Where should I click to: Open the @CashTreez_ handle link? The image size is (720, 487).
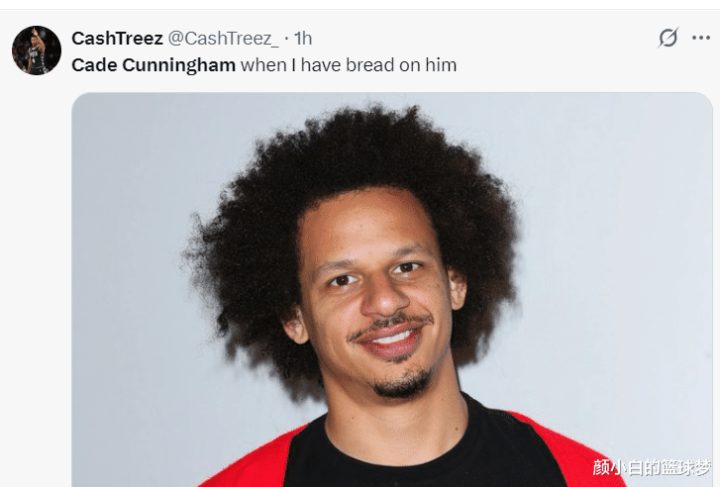pyautogui.click(x=223, y=39)
